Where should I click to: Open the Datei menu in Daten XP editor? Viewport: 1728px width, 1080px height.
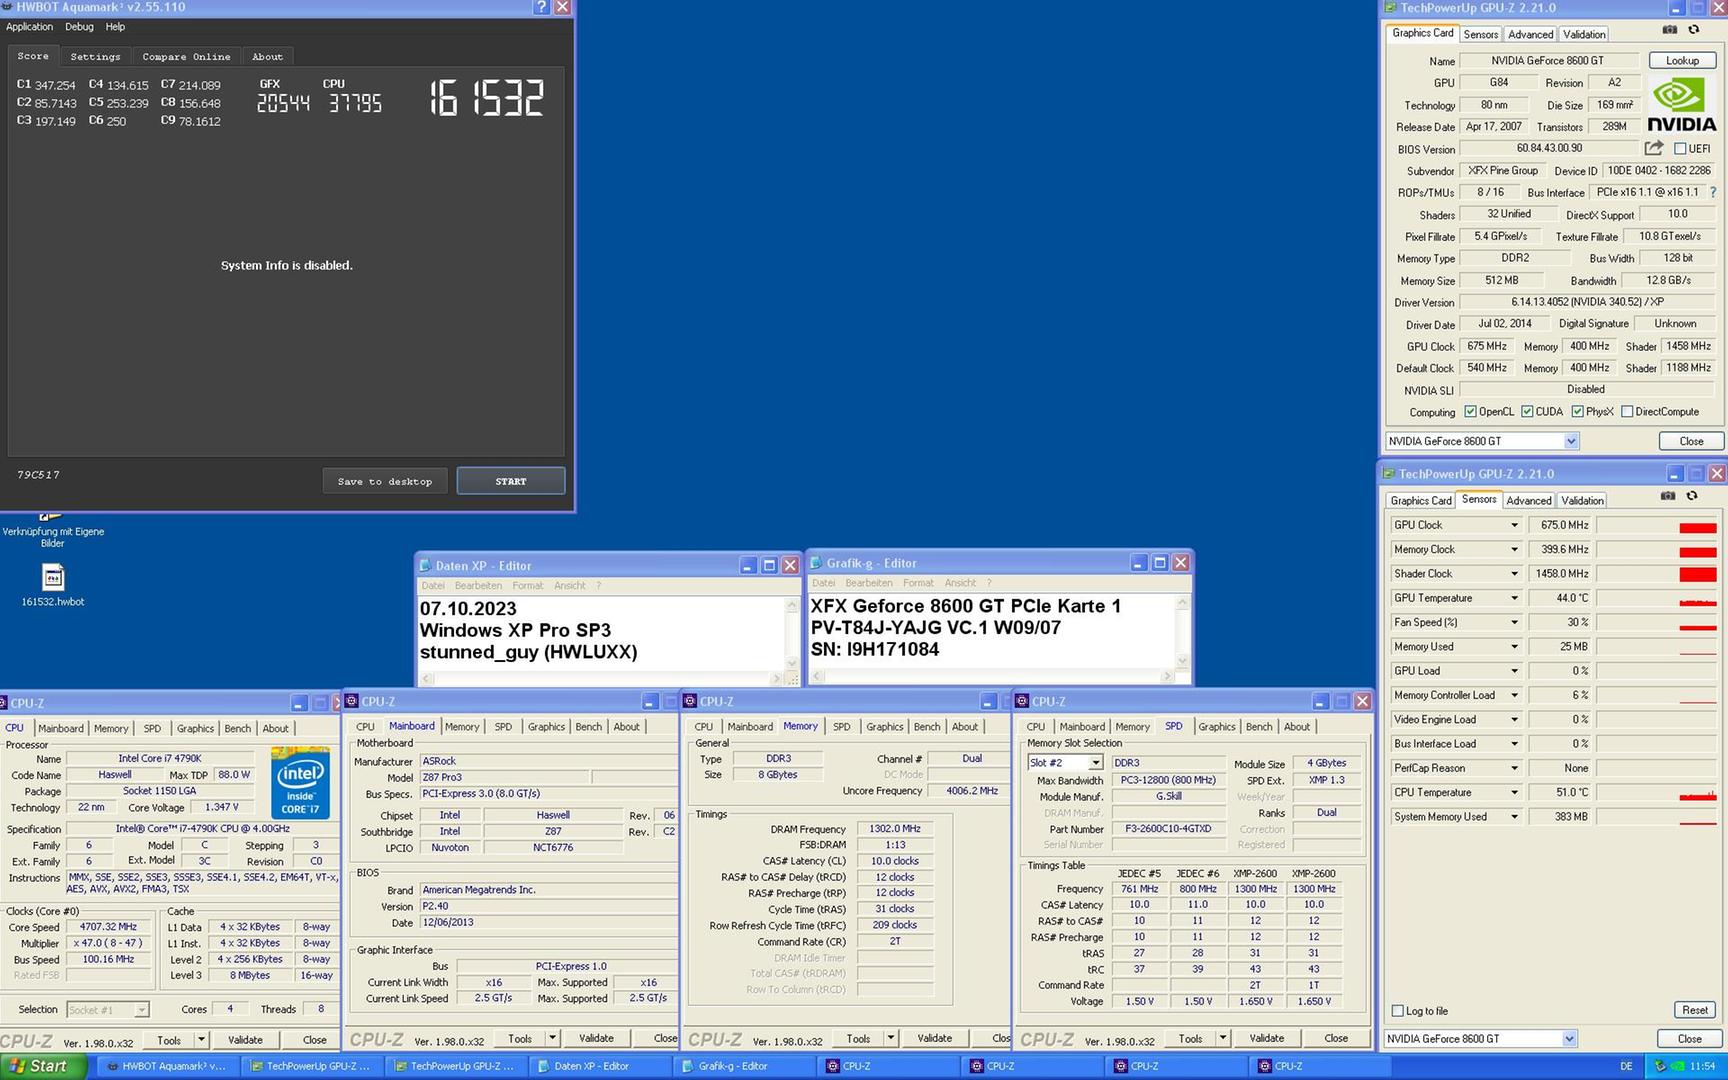click(x=433, y=586)
